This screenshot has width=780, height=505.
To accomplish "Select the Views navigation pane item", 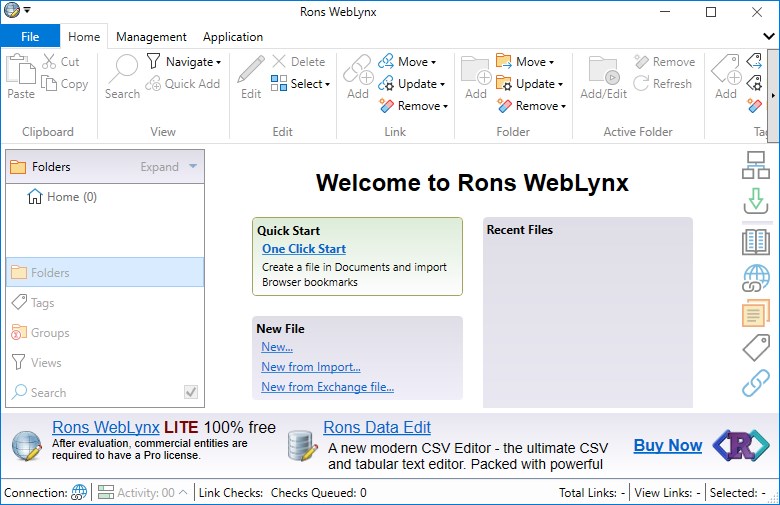I will (x=105, y=362).
